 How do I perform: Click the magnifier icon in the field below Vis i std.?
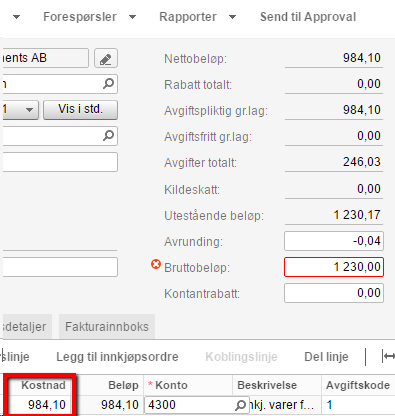click(x=108, y=135)
